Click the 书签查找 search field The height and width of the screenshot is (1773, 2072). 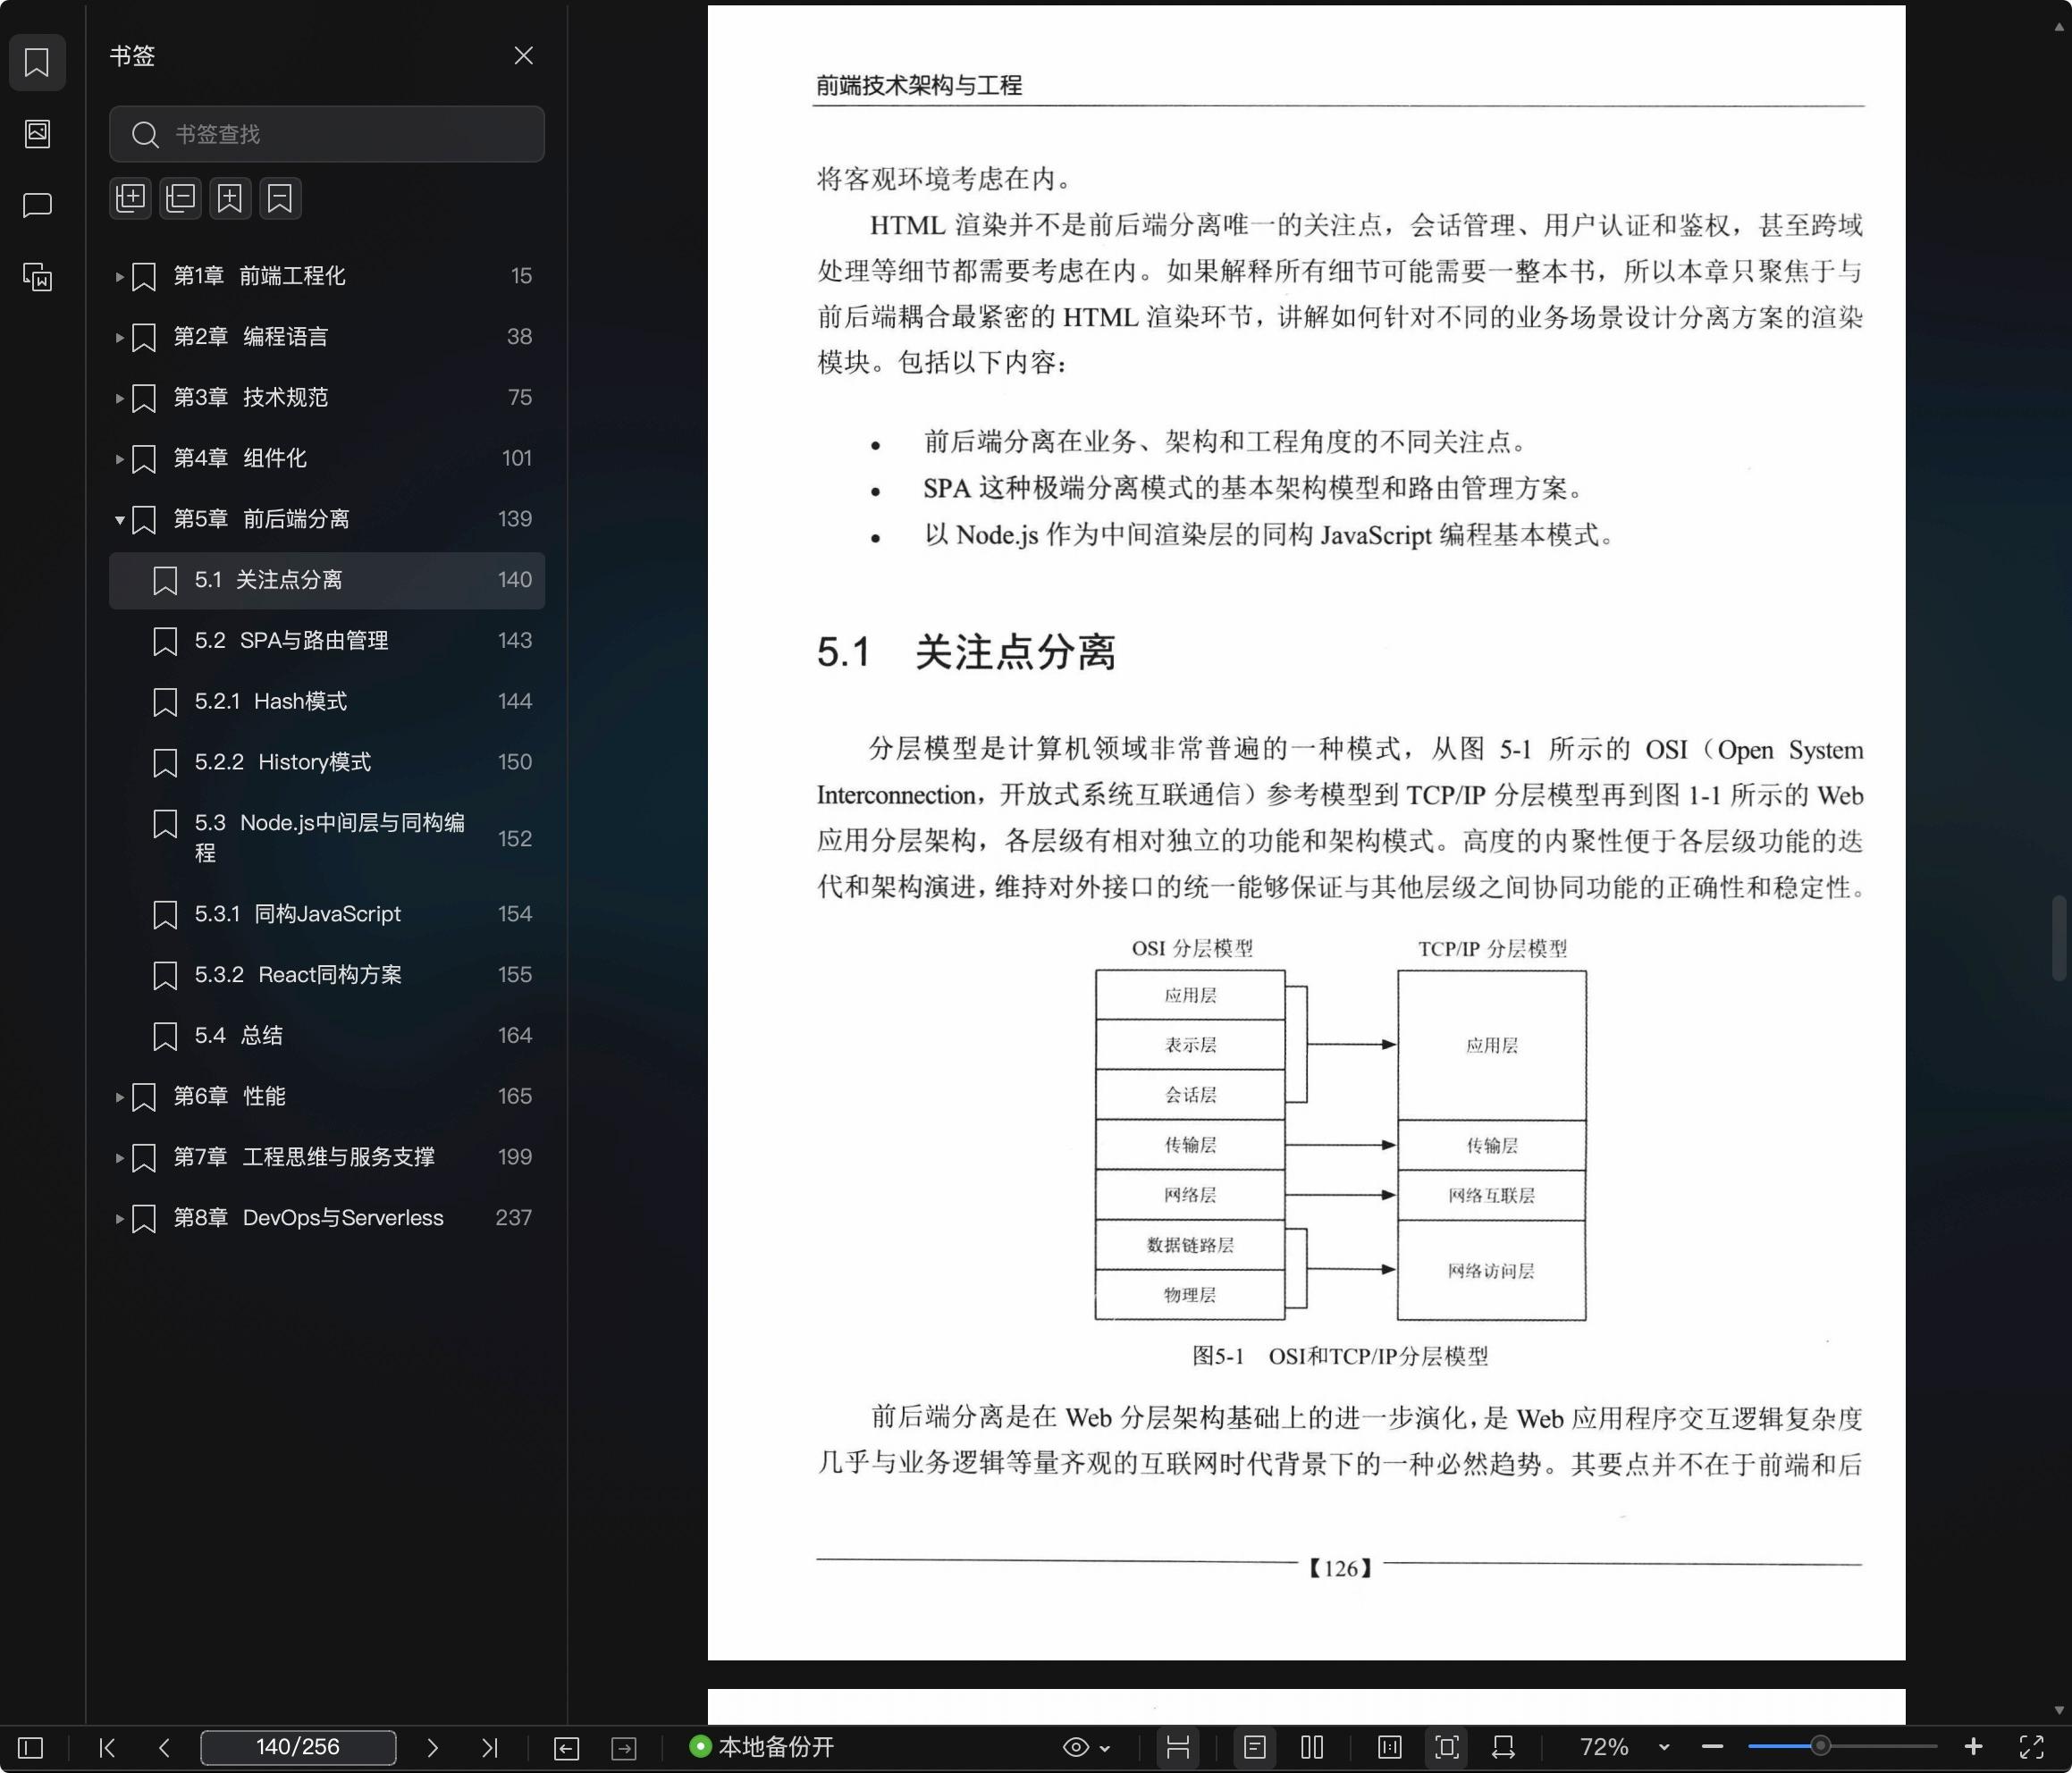point(327,134)
